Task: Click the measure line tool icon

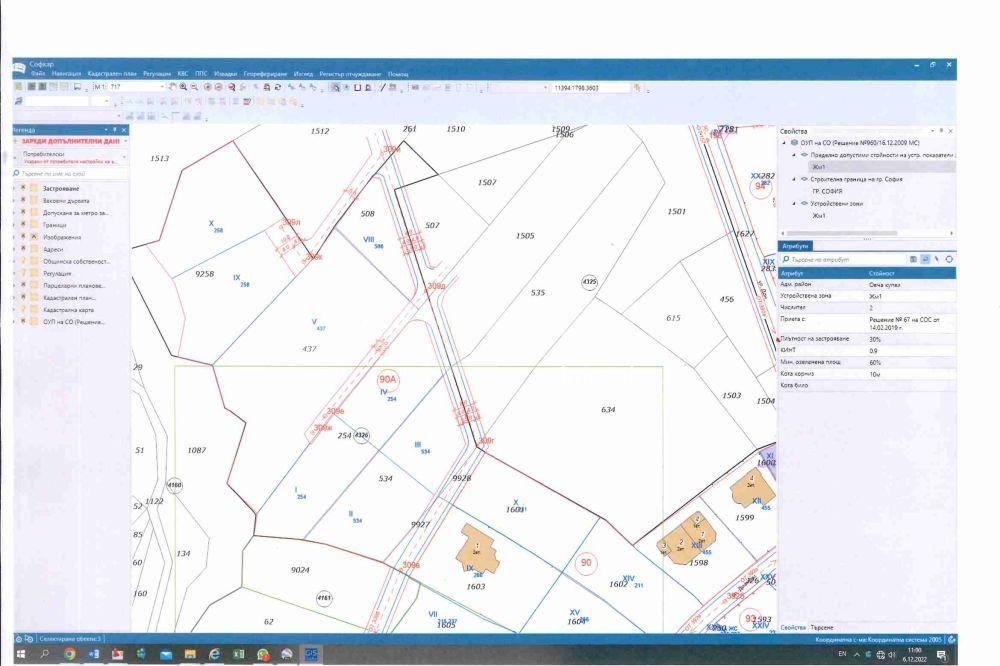Action: click(x=381, y=87)
